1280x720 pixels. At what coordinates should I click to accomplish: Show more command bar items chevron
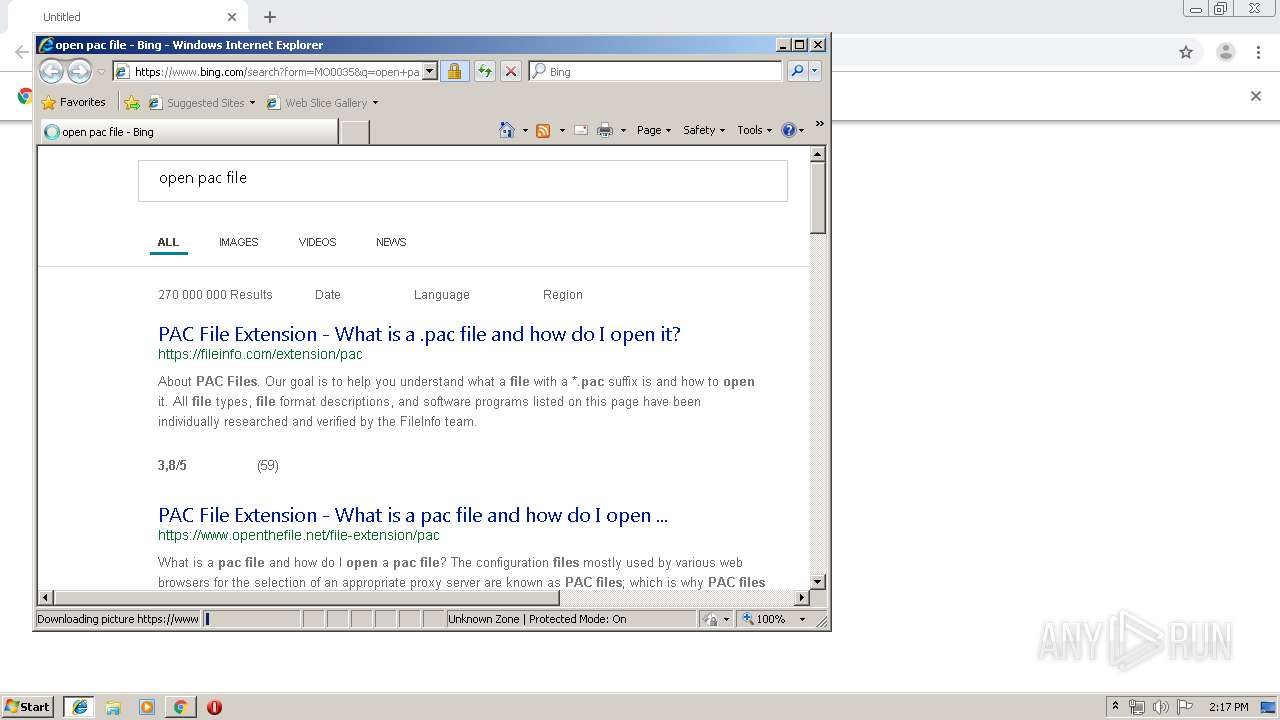[x=819, y=124]
